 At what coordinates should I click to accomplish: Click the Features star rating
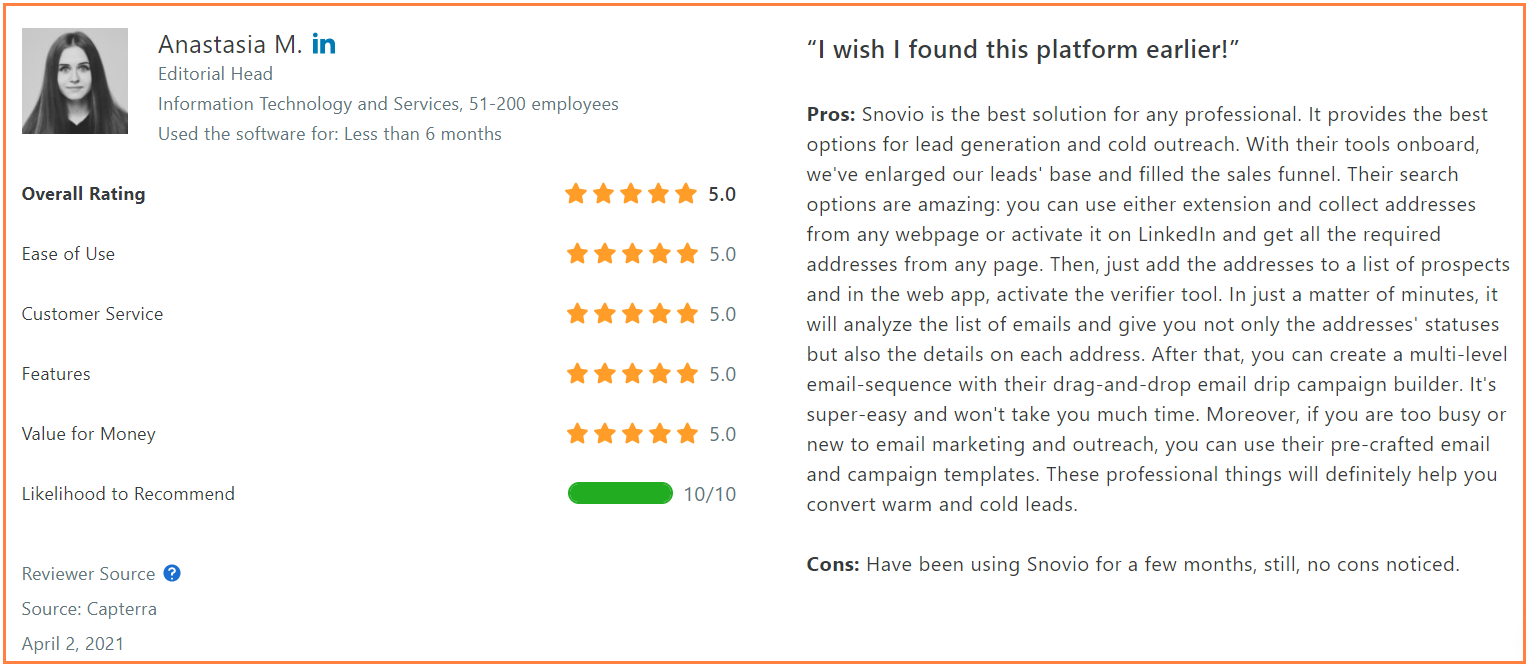[x=631, y=374]
